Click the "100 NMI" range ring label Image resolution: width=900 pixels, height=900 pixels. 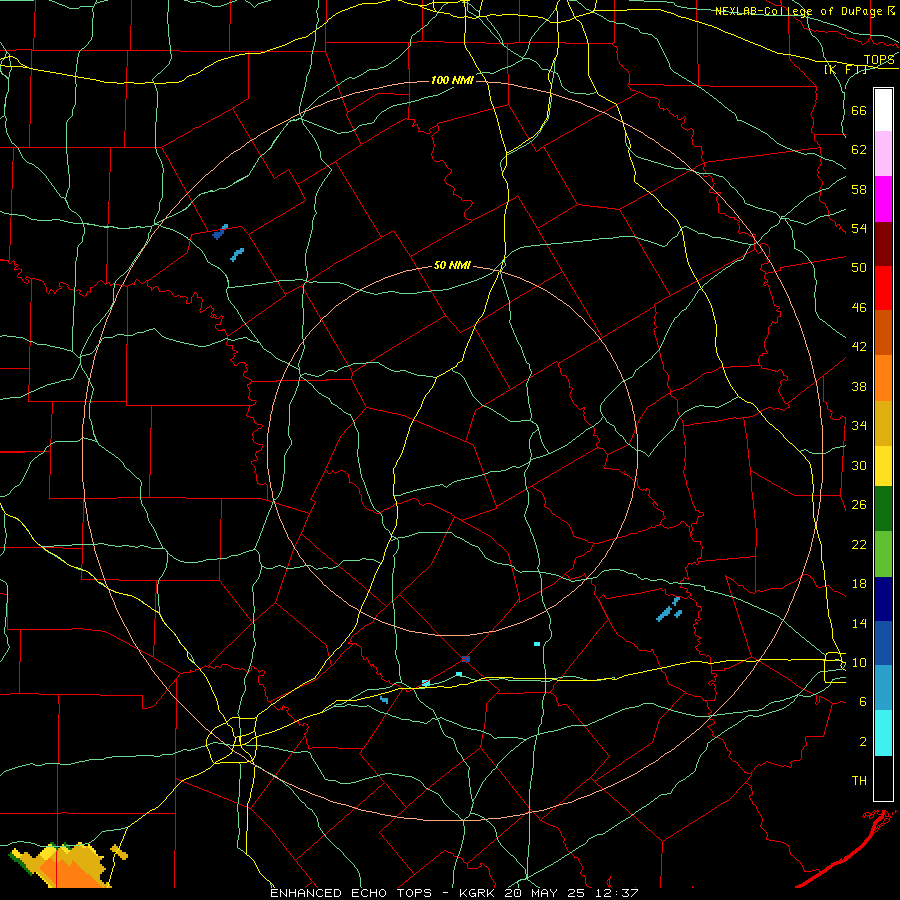(x=452, y=80)
